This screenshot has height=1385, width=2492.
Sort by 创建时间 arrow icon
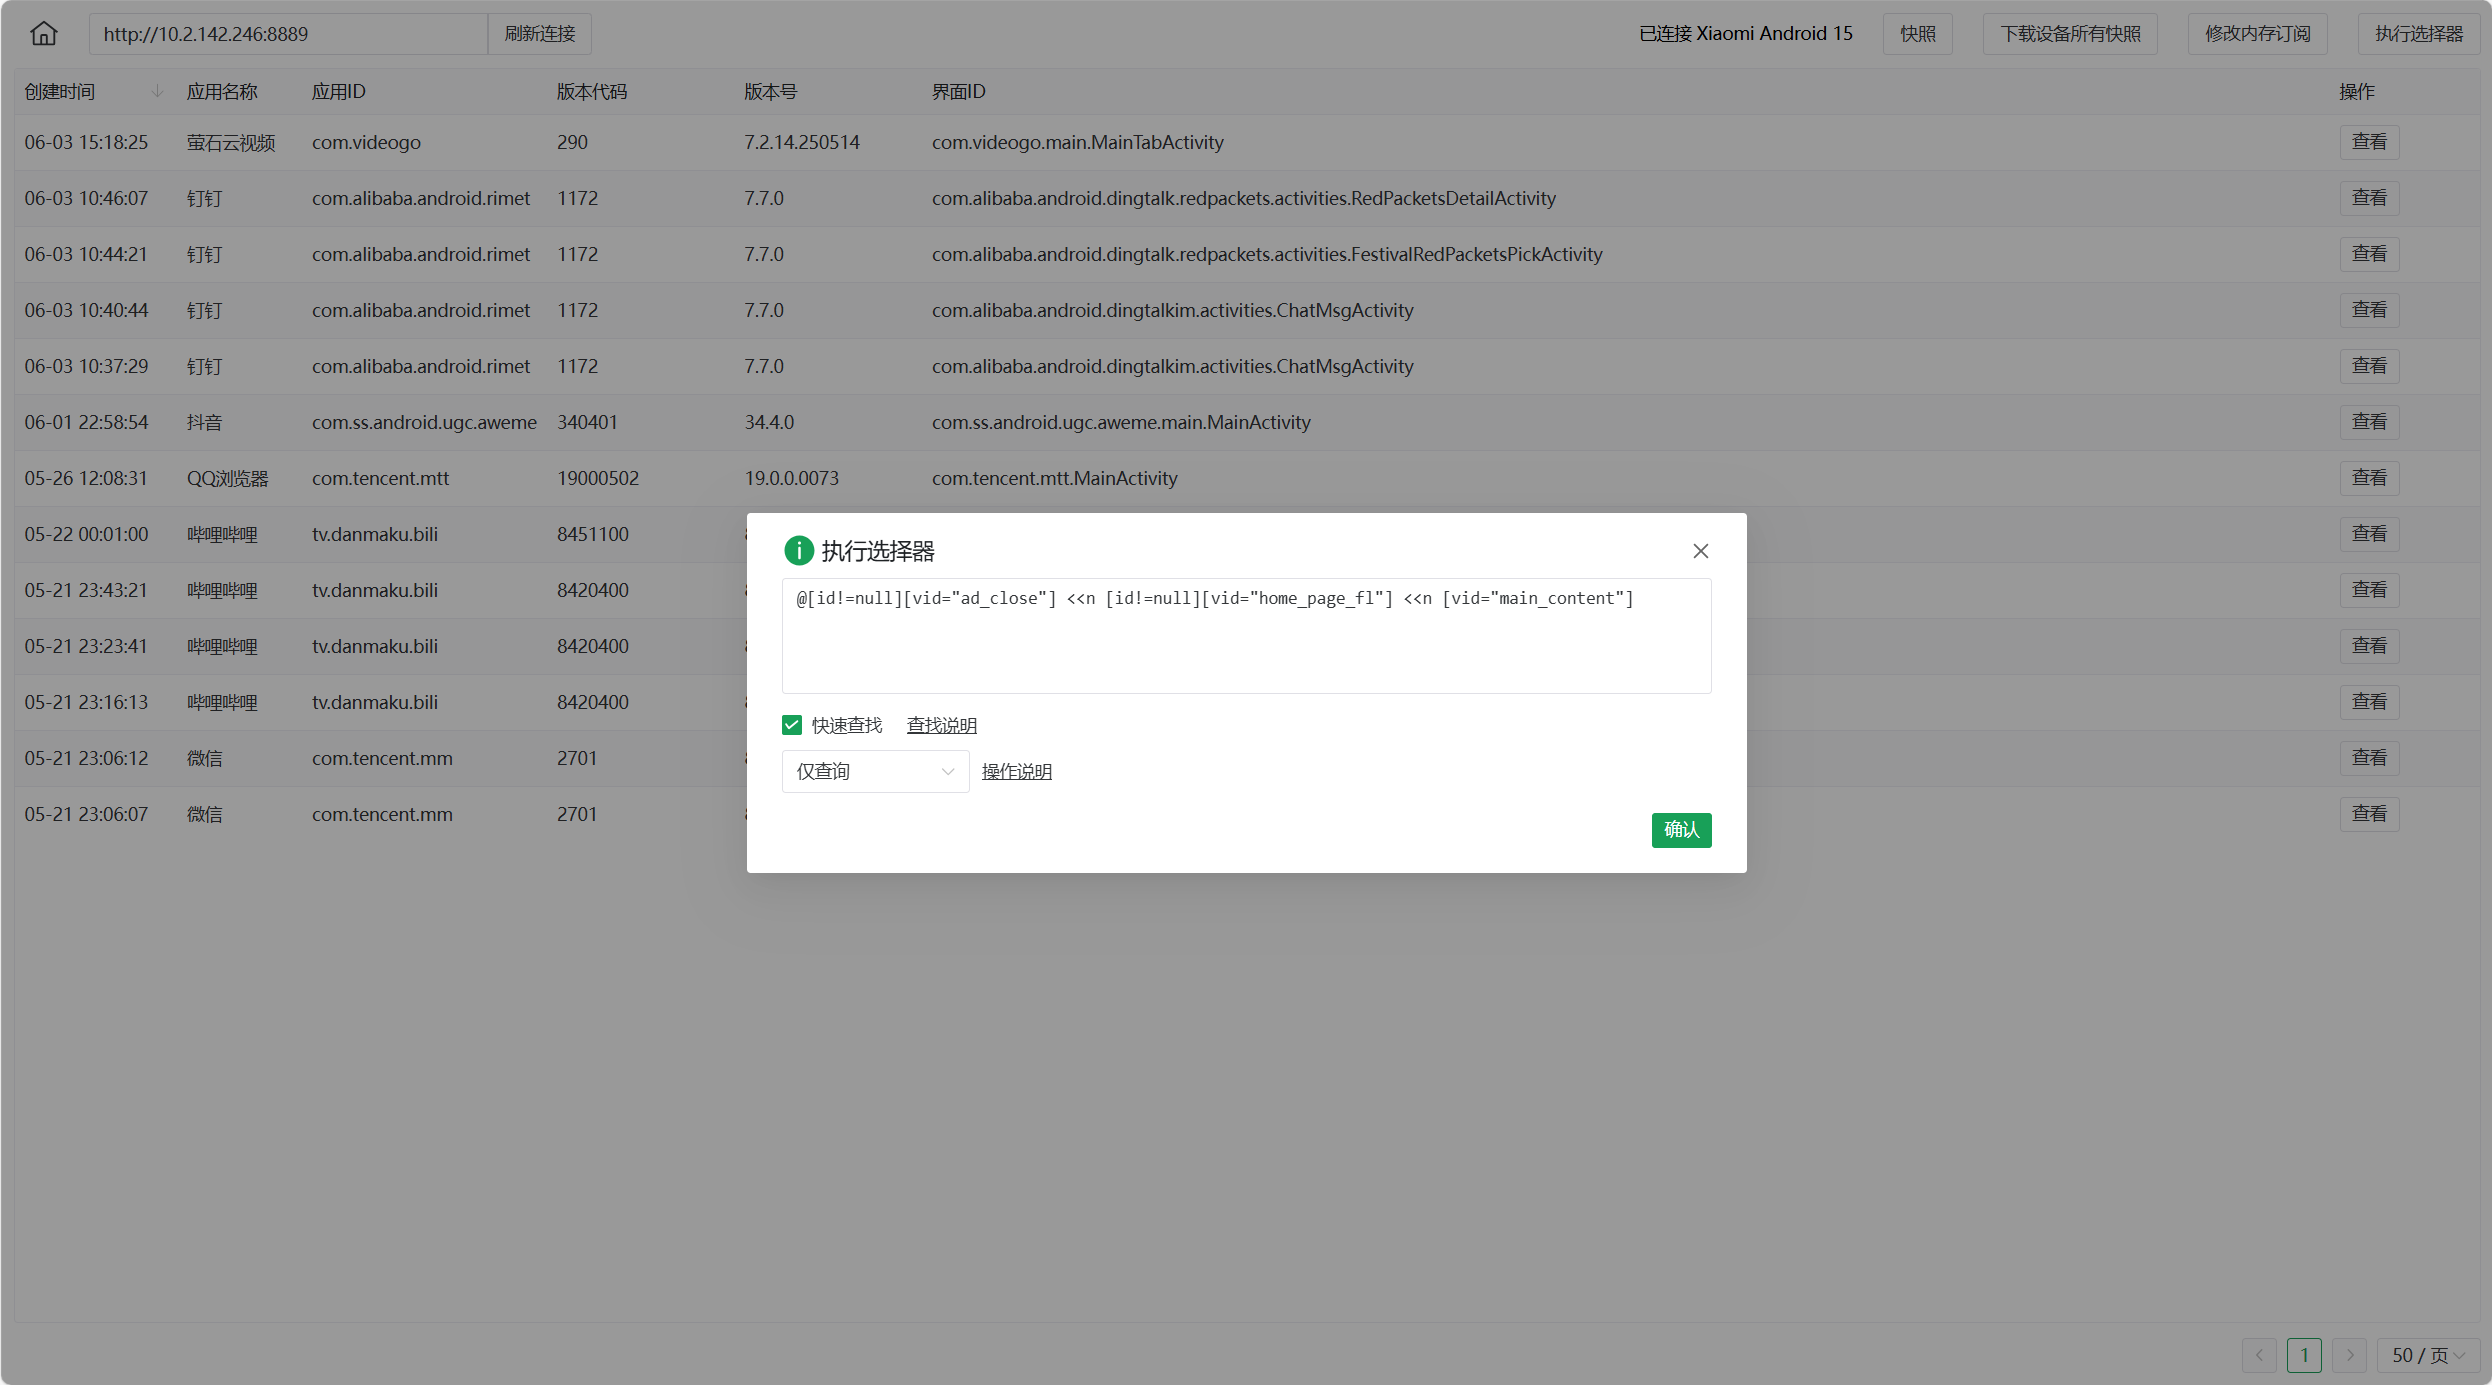coord(157,92)
